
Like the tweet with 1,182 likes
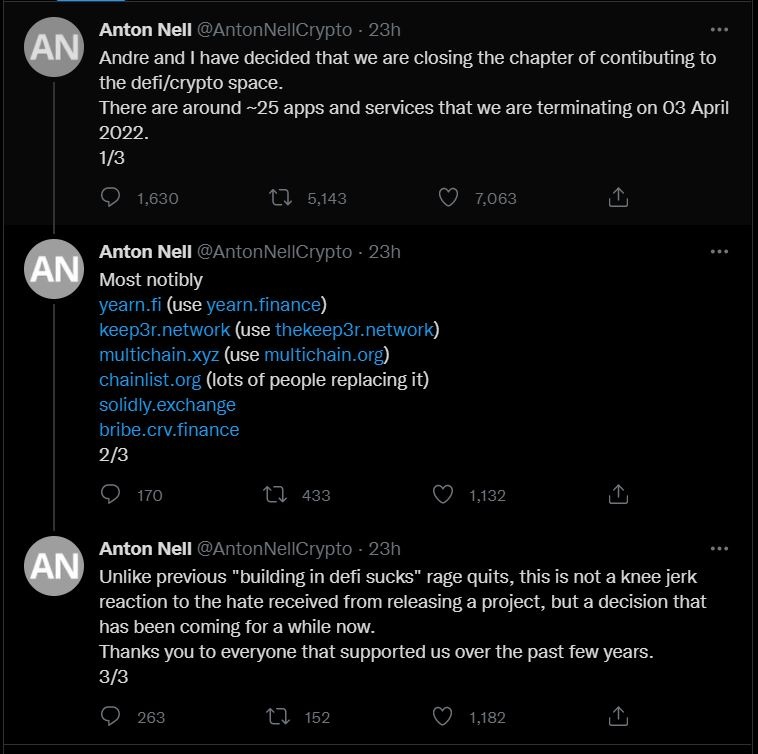coord(443,716)
